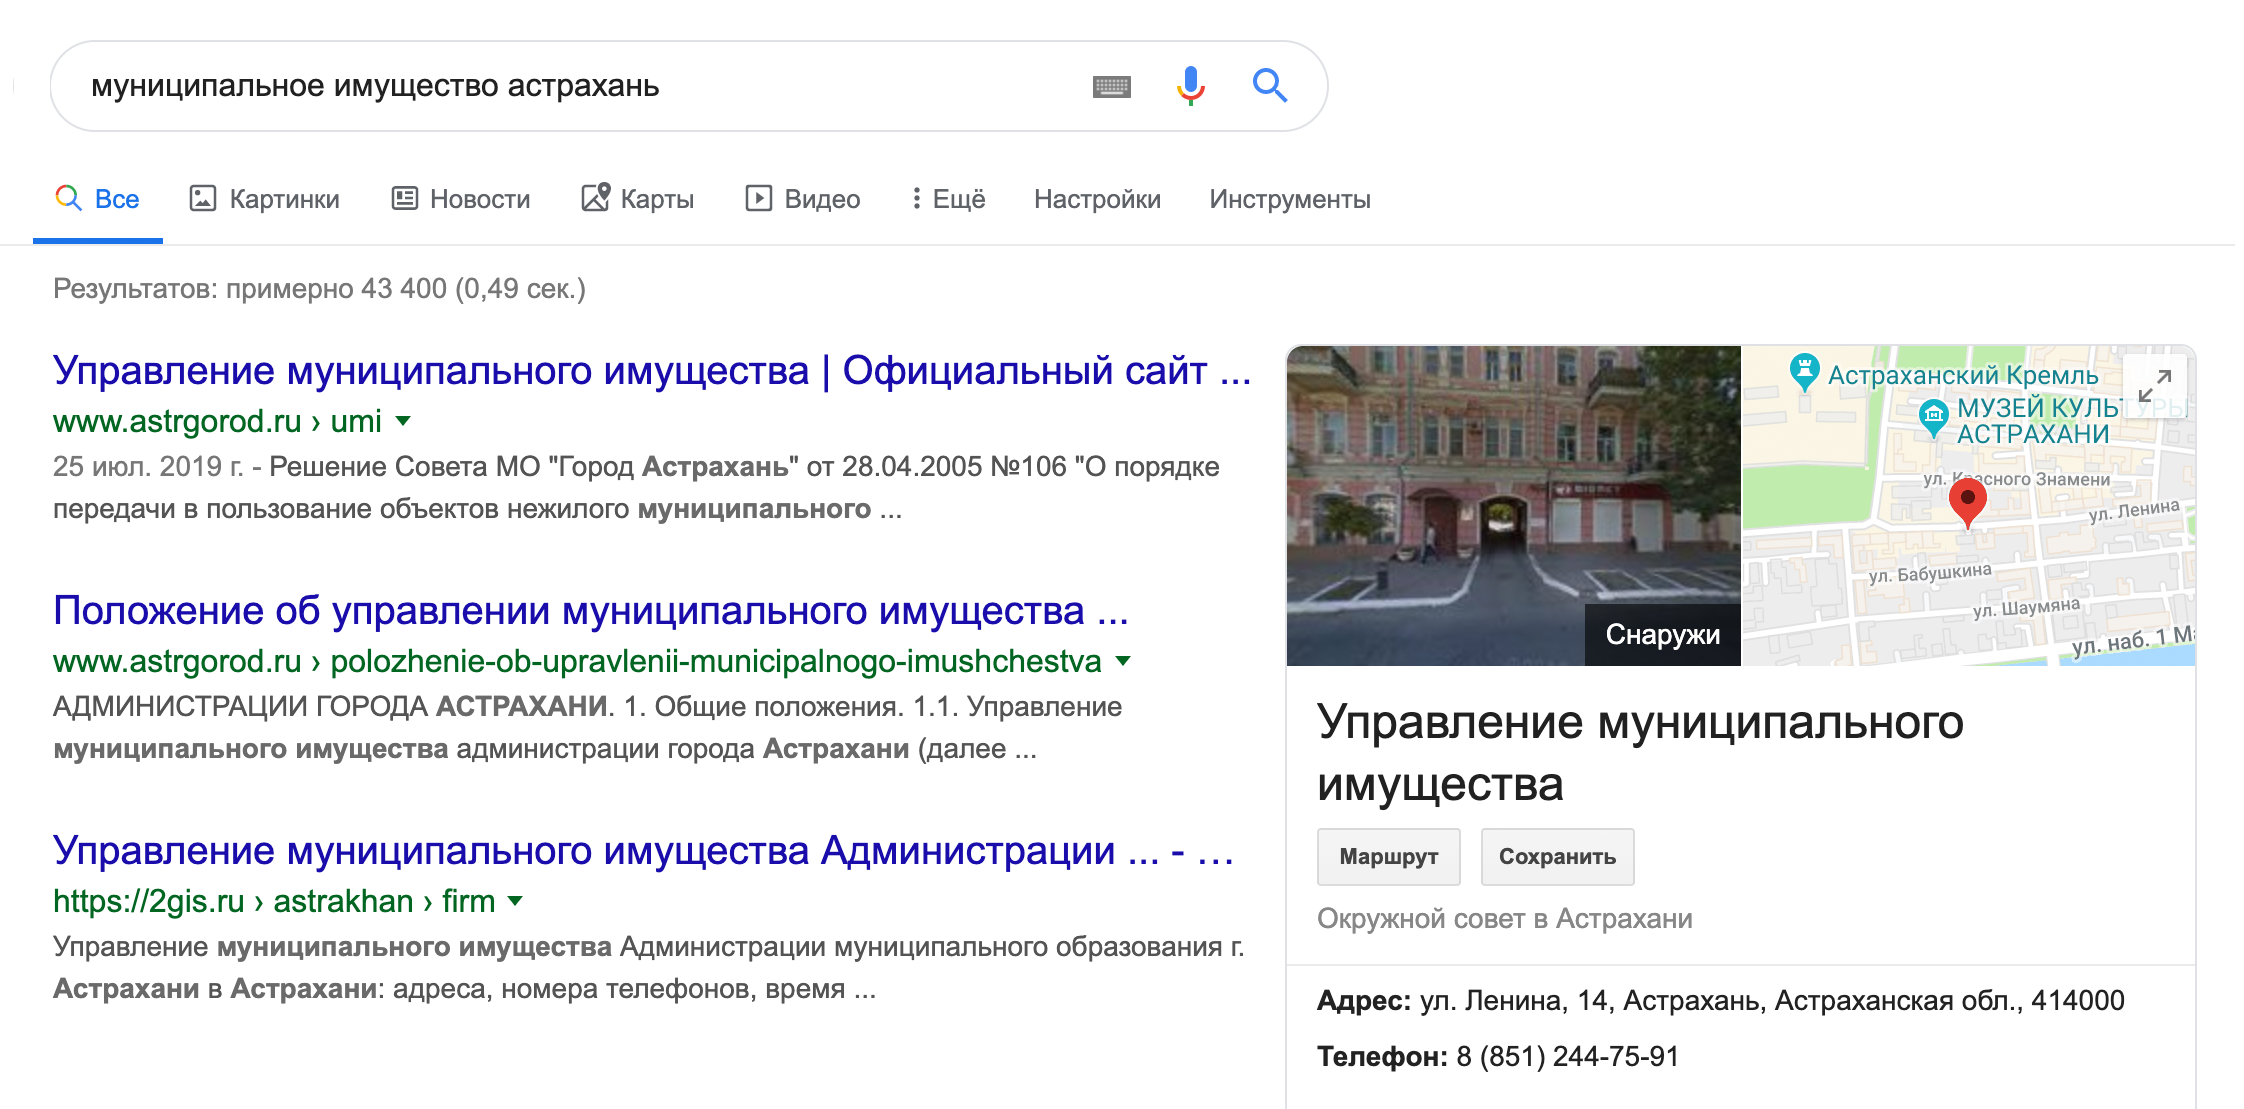Switch to the Карты tab
The width and height of the screenshot is (2244, 1109).
[x=638, y=199]
